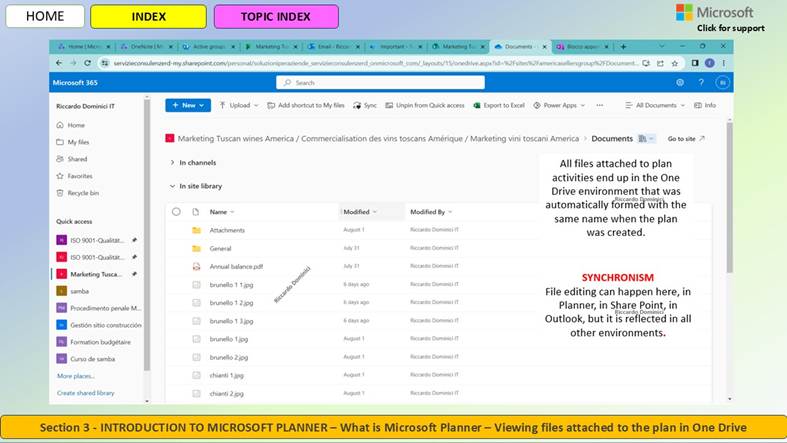Screen dimensions: 787x443
Task: Click the Go to site link
Action: (686, 138)
